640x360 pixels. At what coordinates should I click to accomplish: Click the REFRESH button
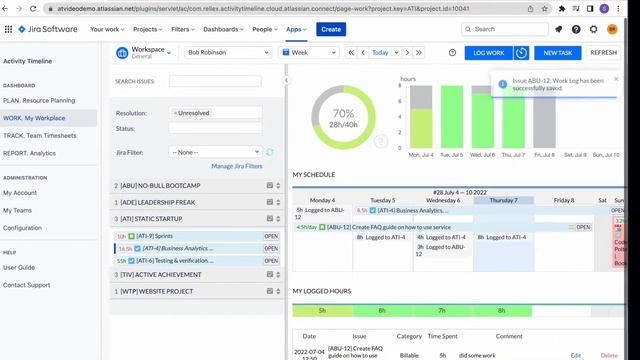coord(603,53)
